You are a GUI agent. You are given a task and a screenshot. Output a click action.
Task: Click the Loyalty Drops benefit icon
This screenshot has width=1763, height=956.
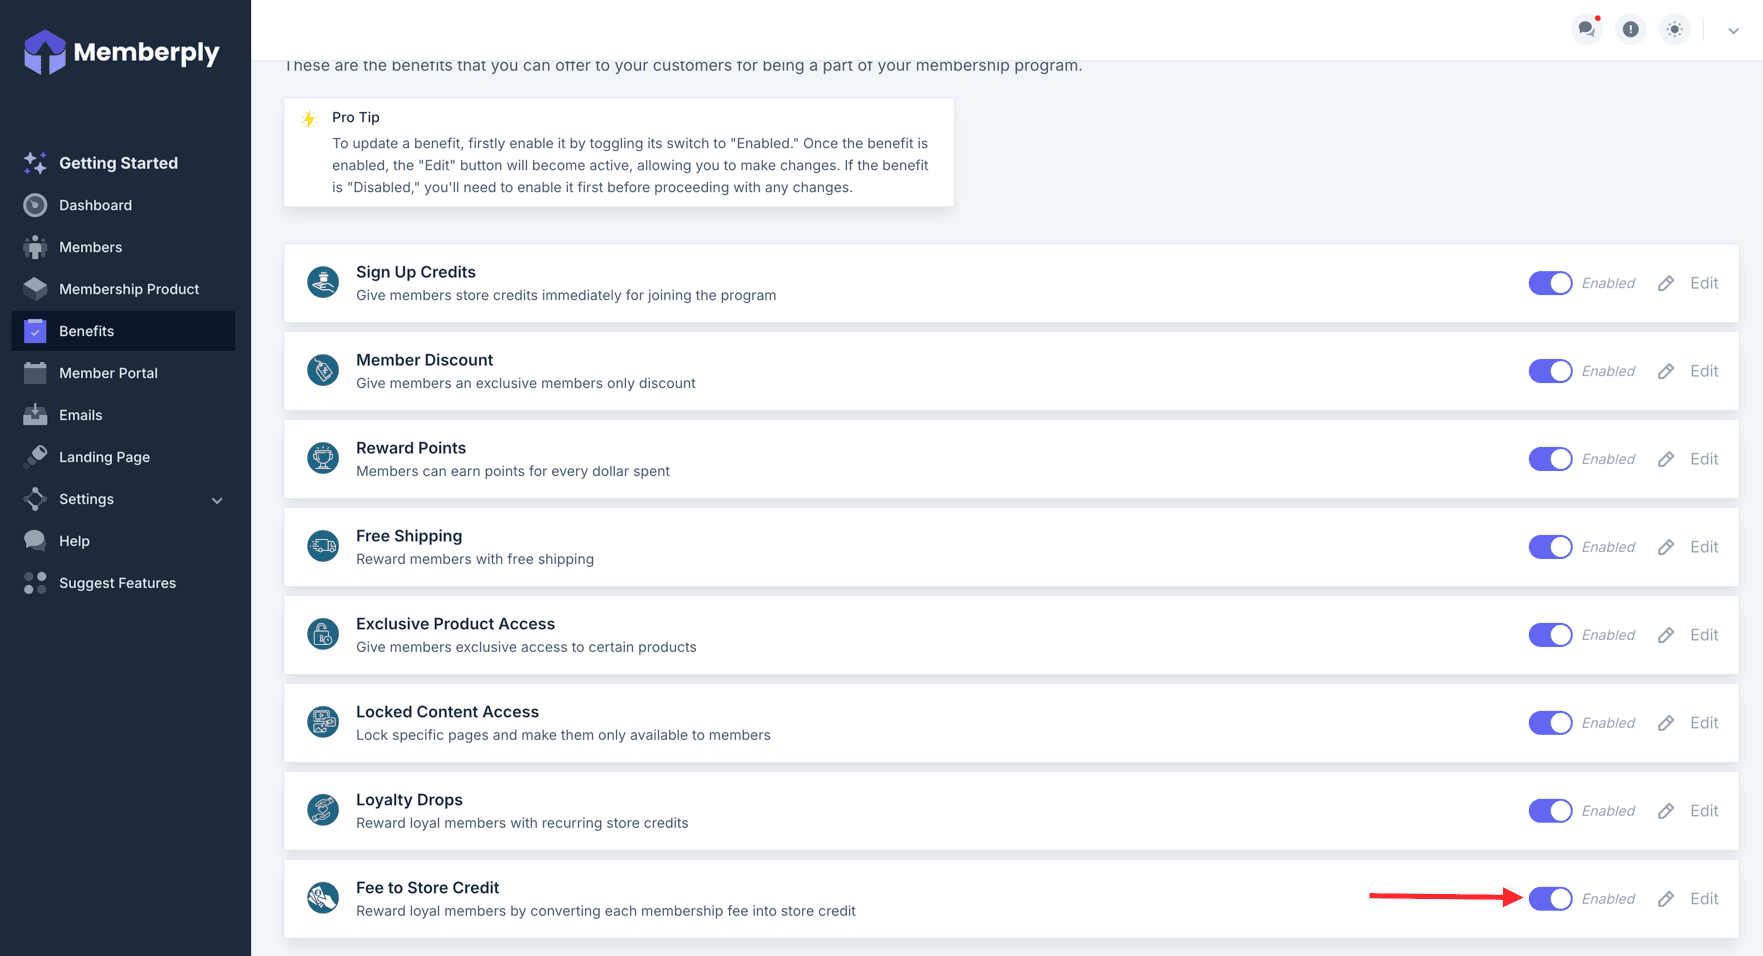click(x=323, y=811)
